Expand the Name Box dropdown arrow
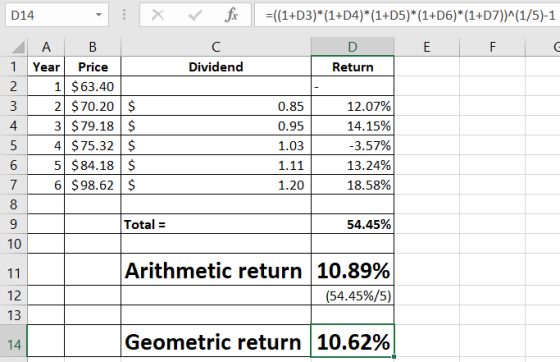The width and height of the screenshot is (560, 362). click(99, 15)
